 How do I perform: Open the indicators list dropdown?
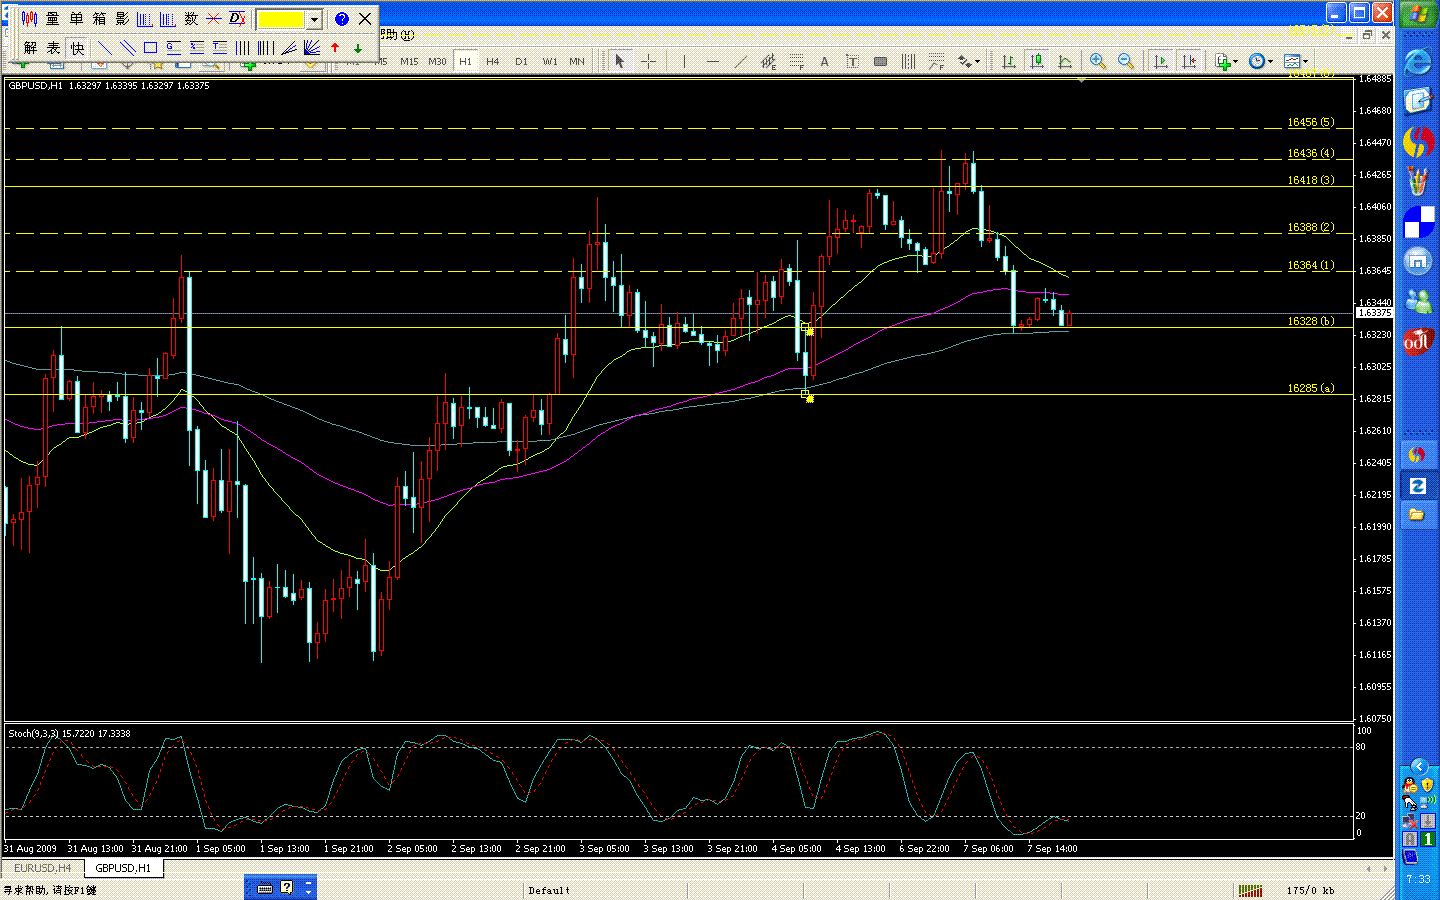(1226, 62)
